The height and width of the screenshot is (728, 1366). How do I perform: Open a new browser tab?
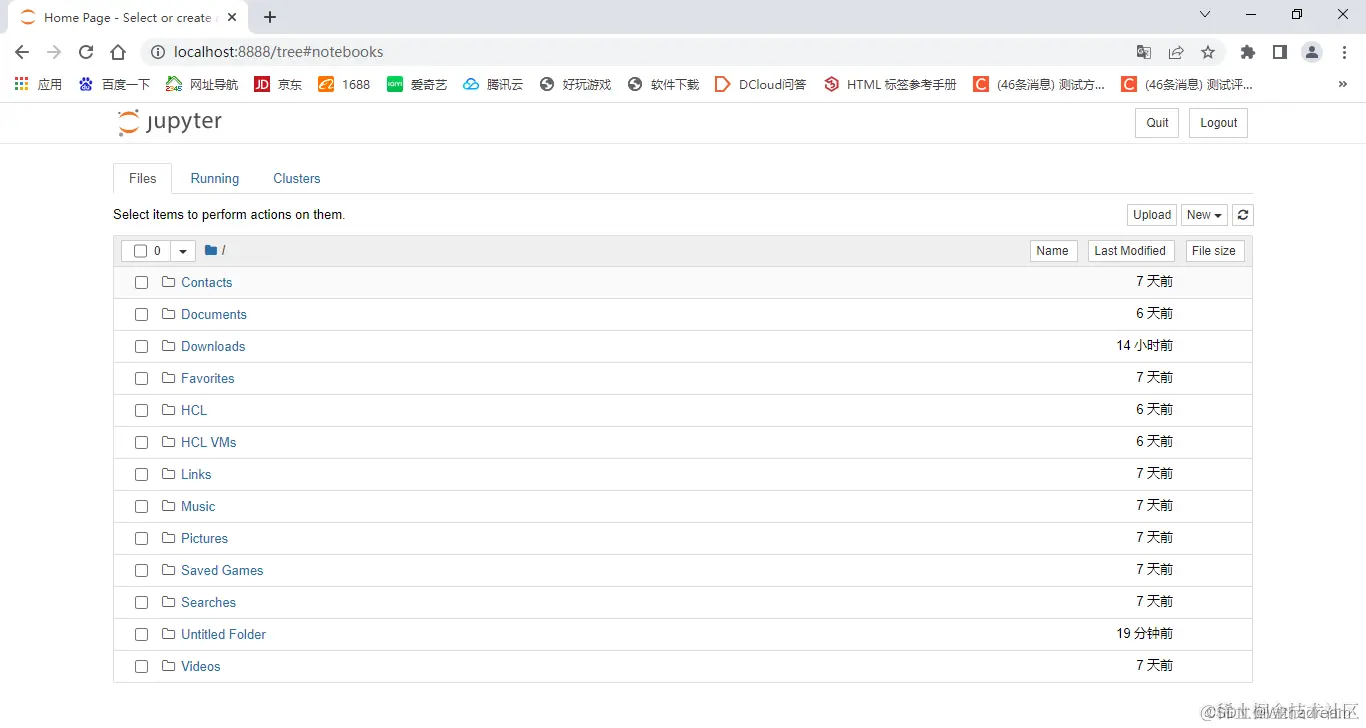pyautogui.click(x=270, y=17)
